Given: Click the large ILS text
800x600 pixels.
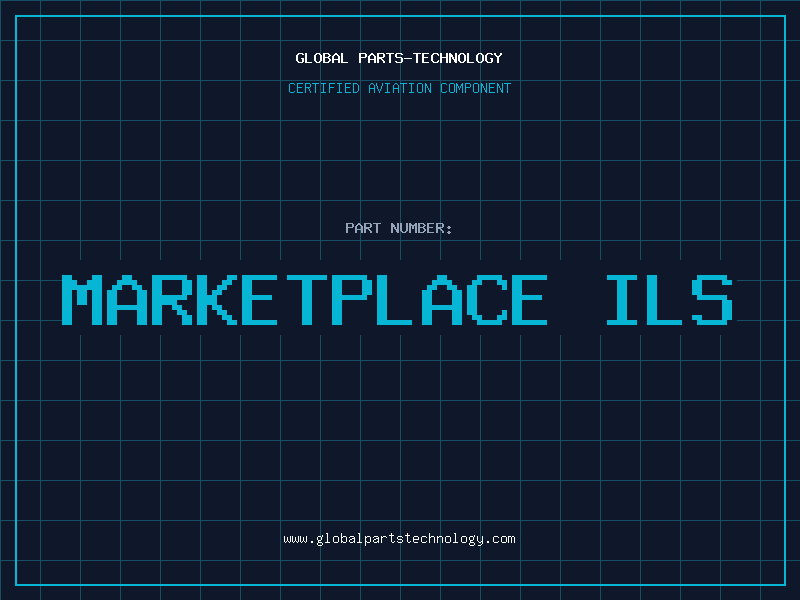Looking at the screenshot, I should pyautogui.click(x=670, y=300).
